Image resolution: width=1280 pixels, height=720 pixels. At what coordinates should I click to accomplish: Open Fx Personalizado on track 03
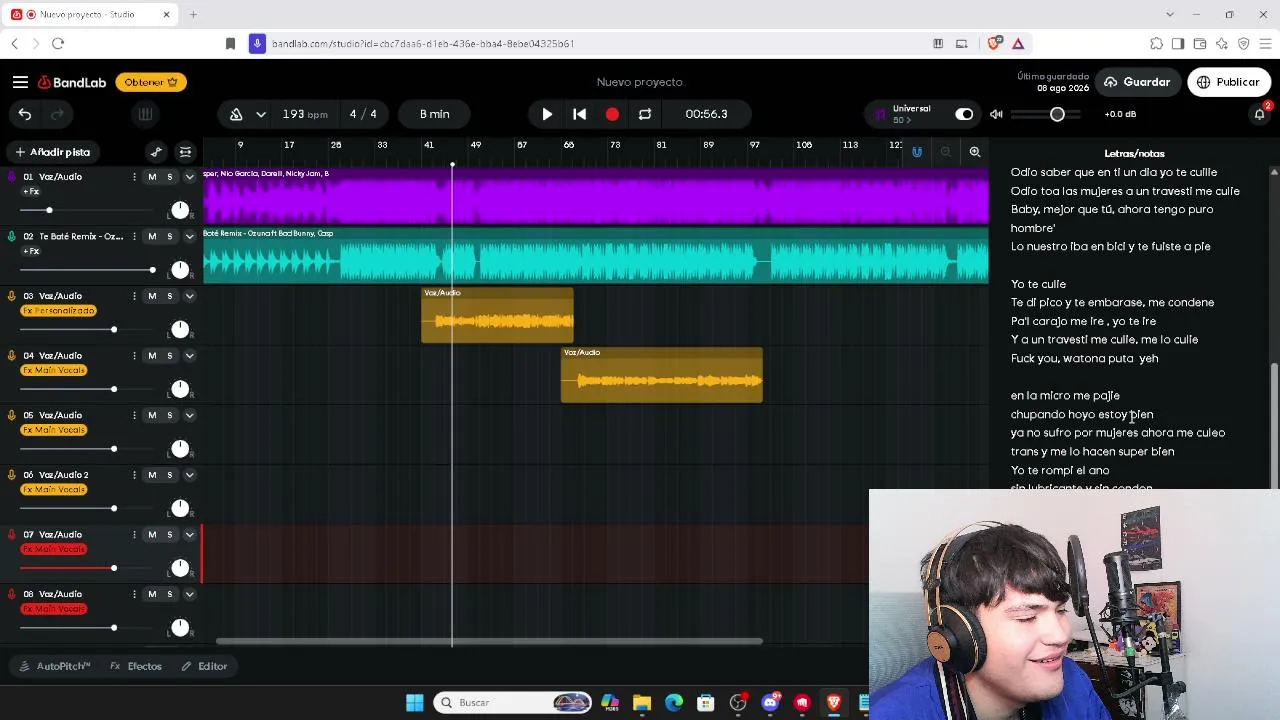pyautogui.click(x=58, y=311)
